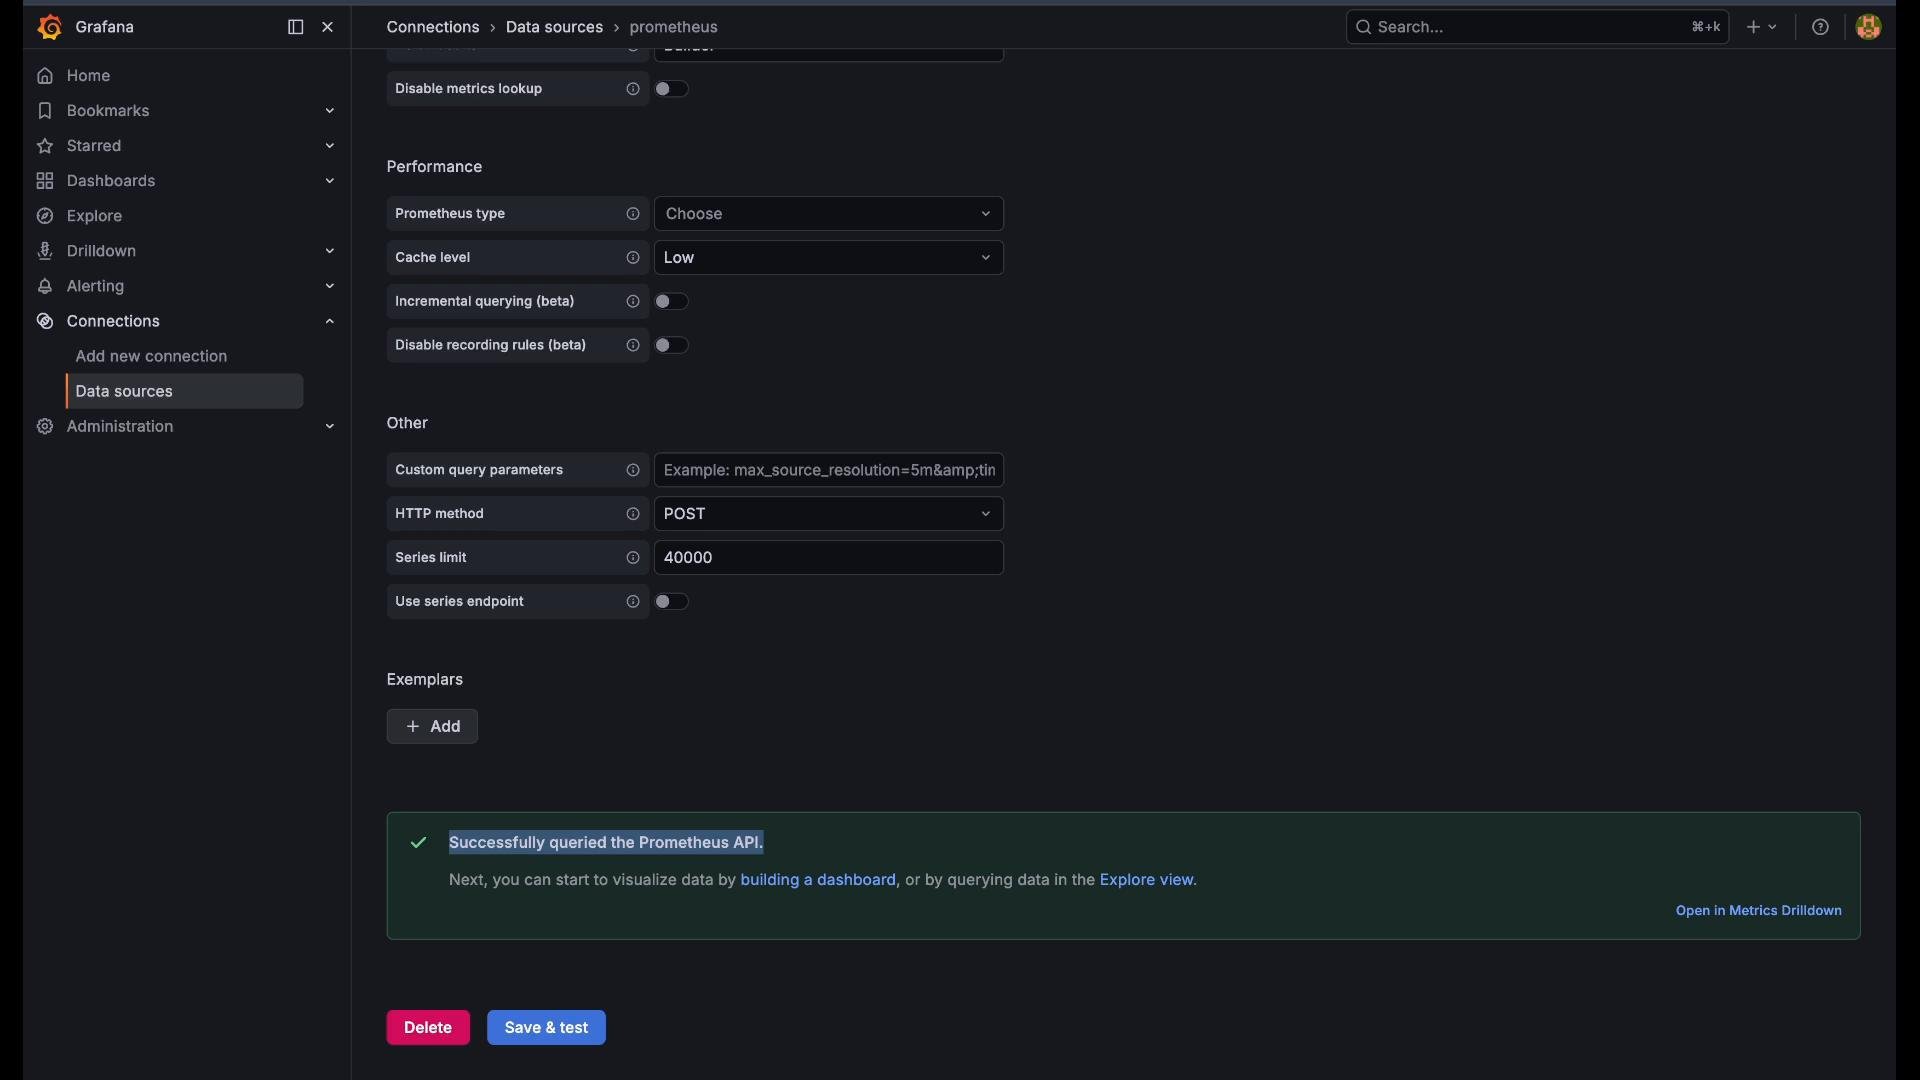Open the HTTP method dropdown

(829, 514)
